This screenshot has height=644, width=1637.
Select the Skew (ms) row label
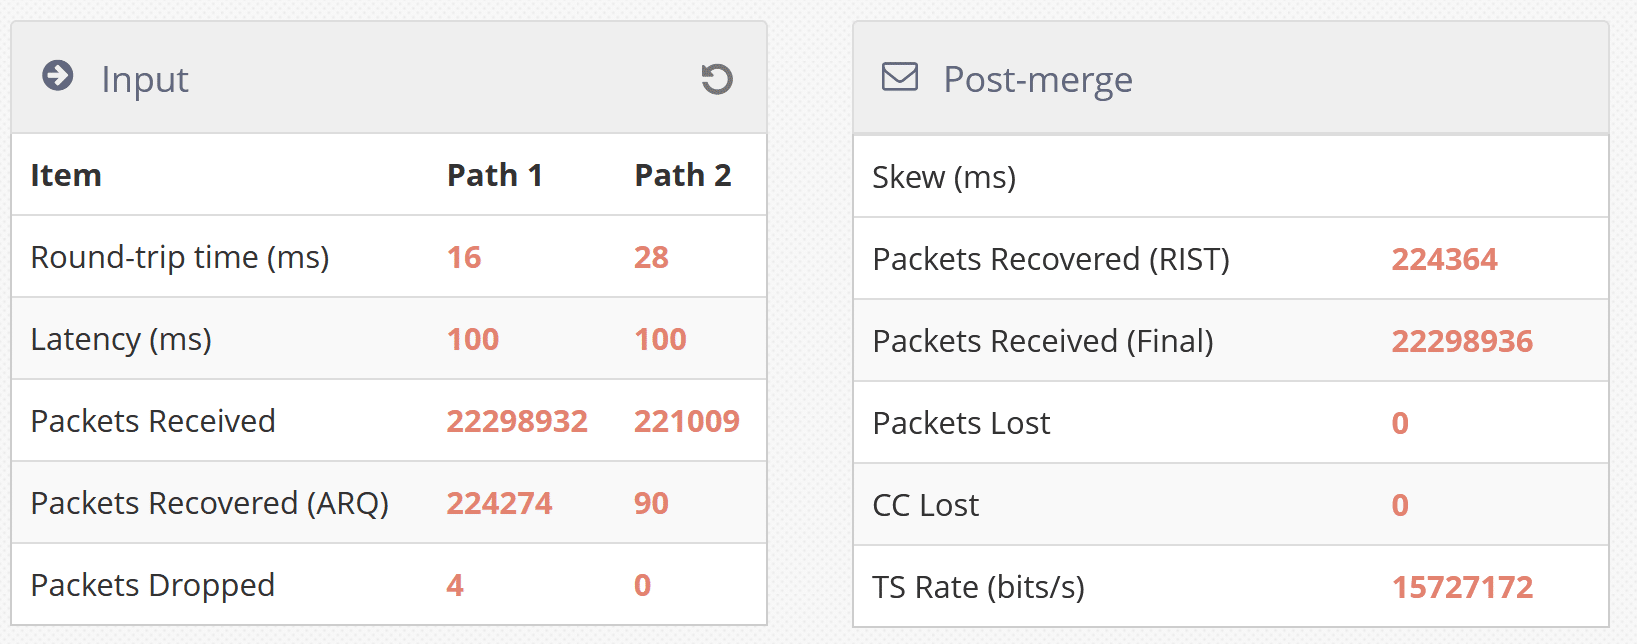(x=944, y=177)
